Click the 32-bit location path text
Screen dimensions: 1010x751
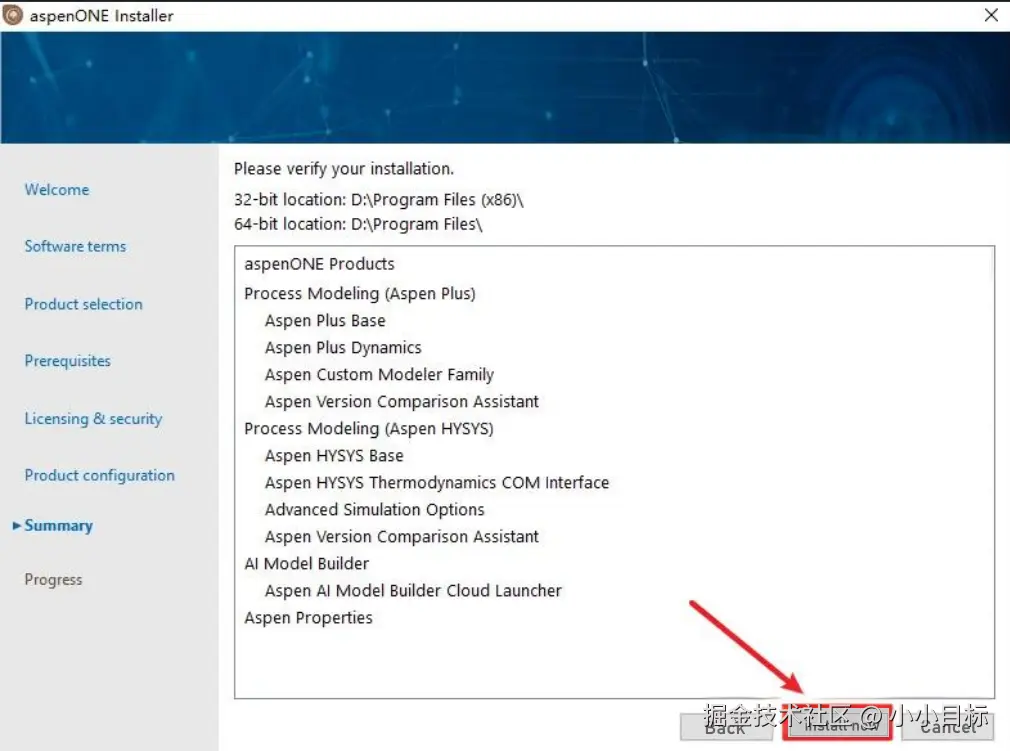click(379, 200)
